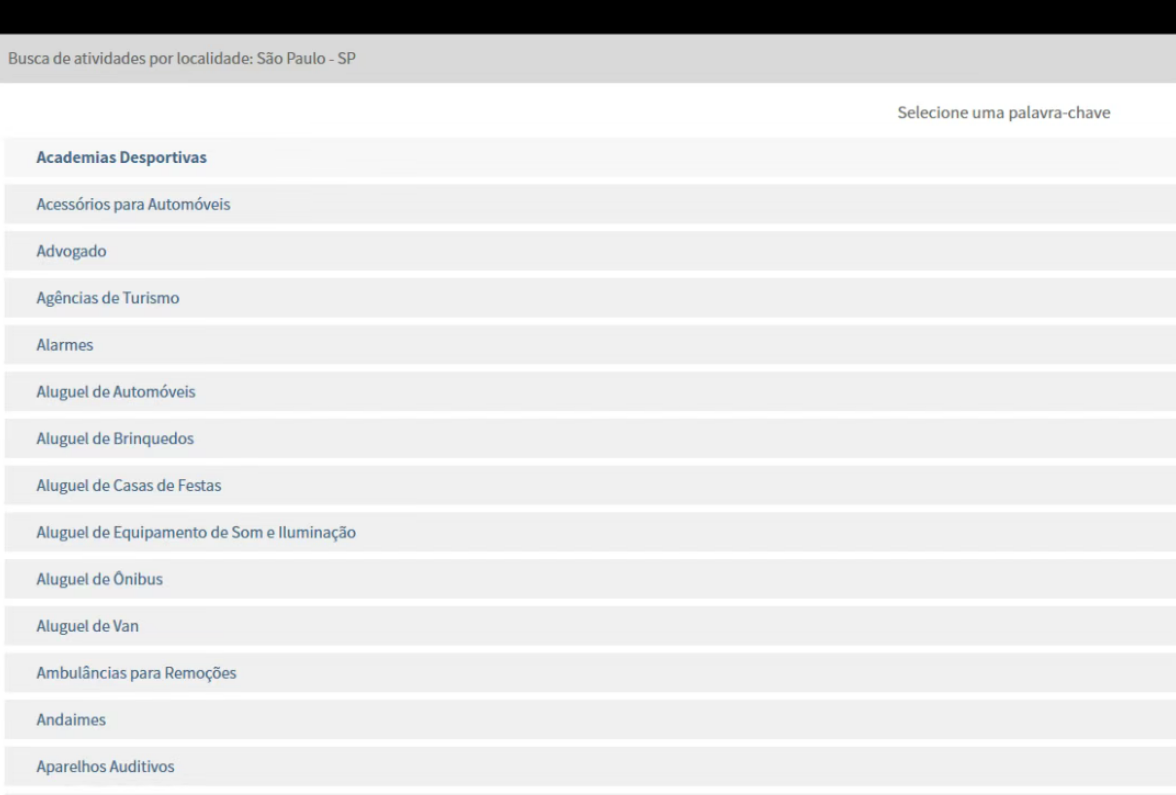This screenshot has width=1176, height=795.
Task: Click blank white area left of keyword selector
Action: 450,112
